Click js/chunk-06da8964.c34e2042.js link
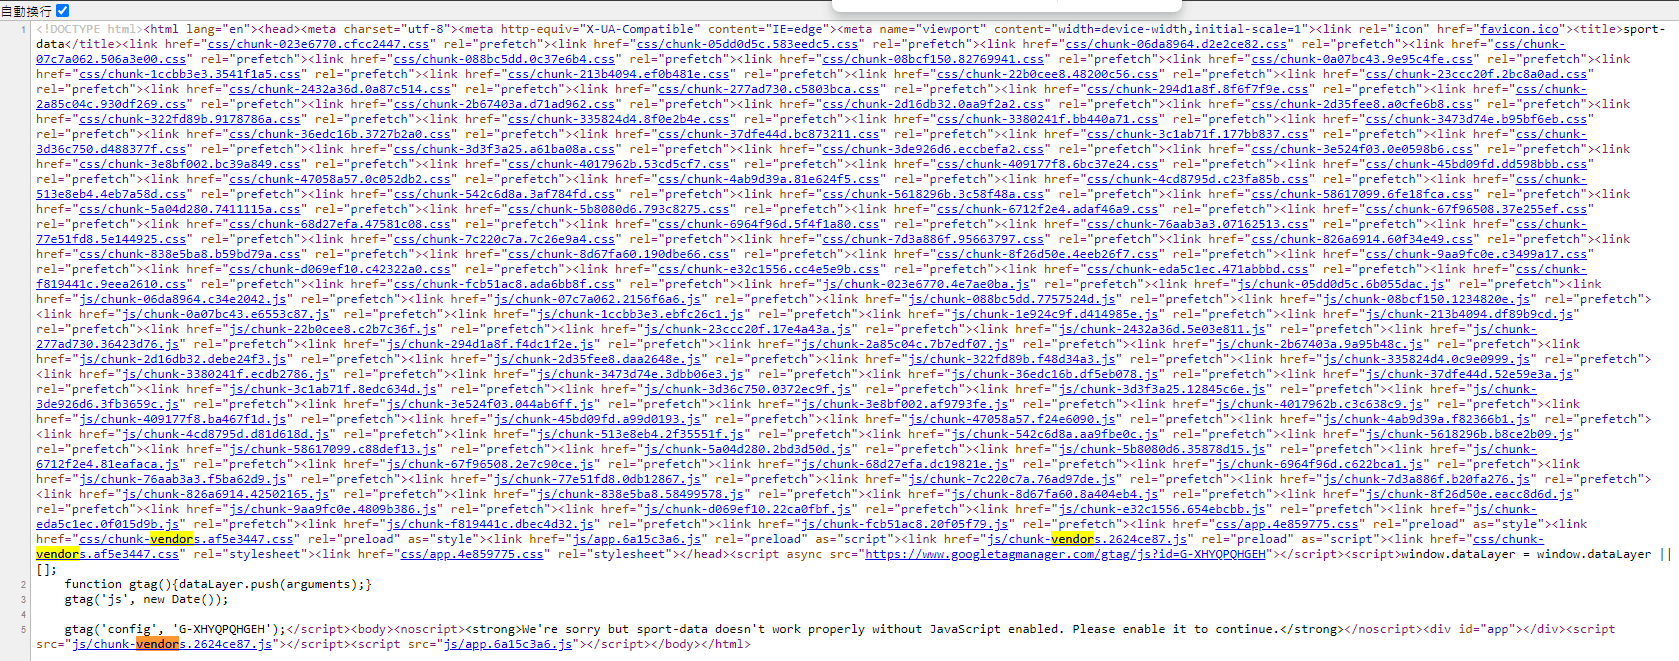1679x661 pixels. [x=183, y=299]
